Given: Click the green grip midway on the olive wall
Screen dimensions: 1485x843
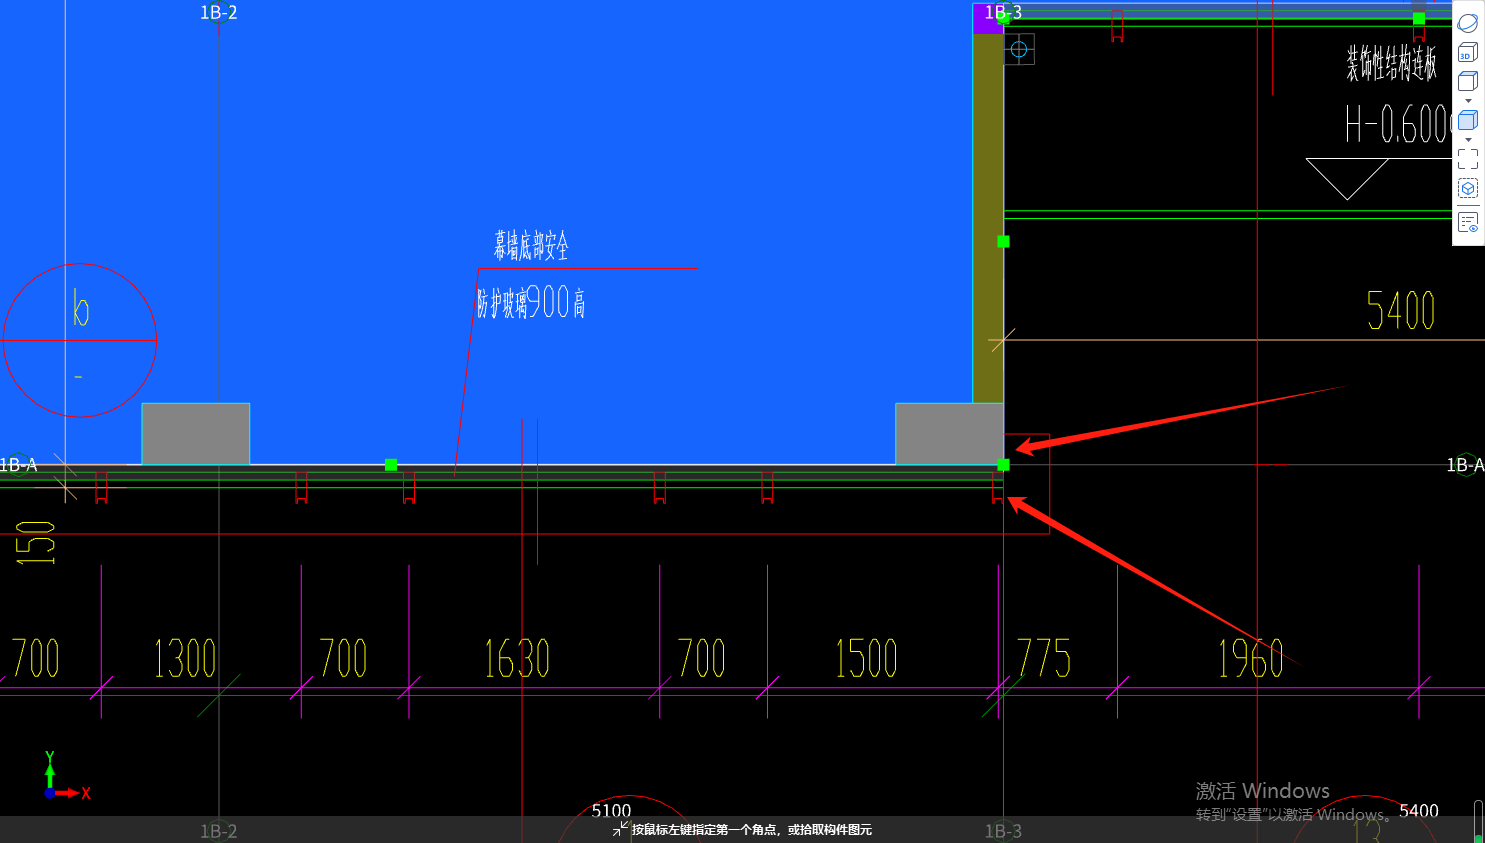Looking at the screenshot, I should click(1003, 242).
